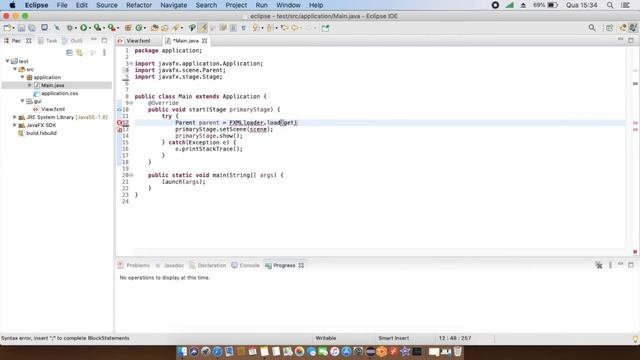Collapse the imports fold on line 3
This screenshot has width=640, height=360.
131,64
